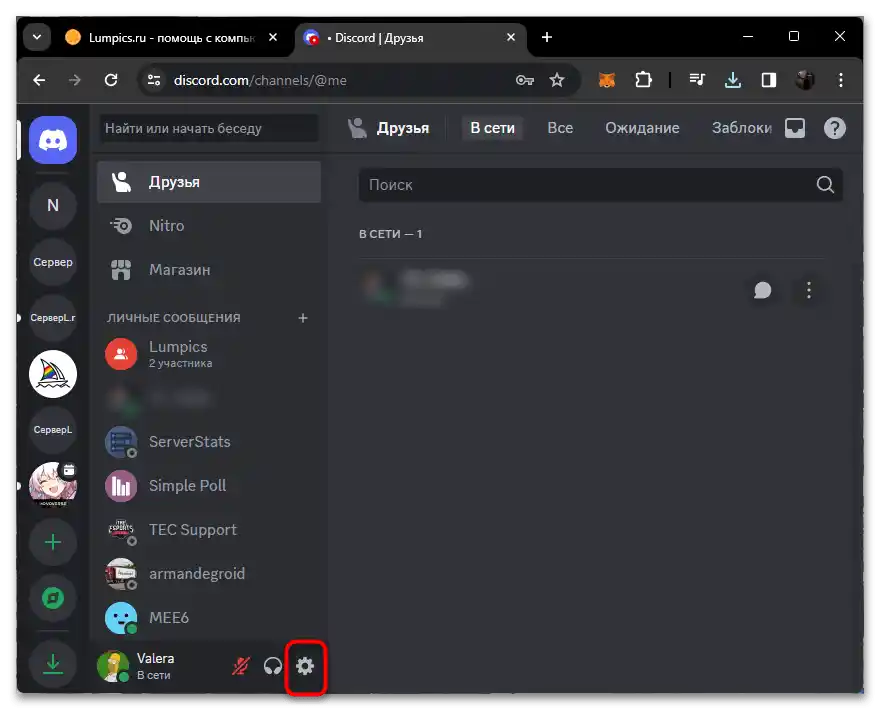Click the friends Поиск search field
This screenshot has width=880, height=710.
601,185
